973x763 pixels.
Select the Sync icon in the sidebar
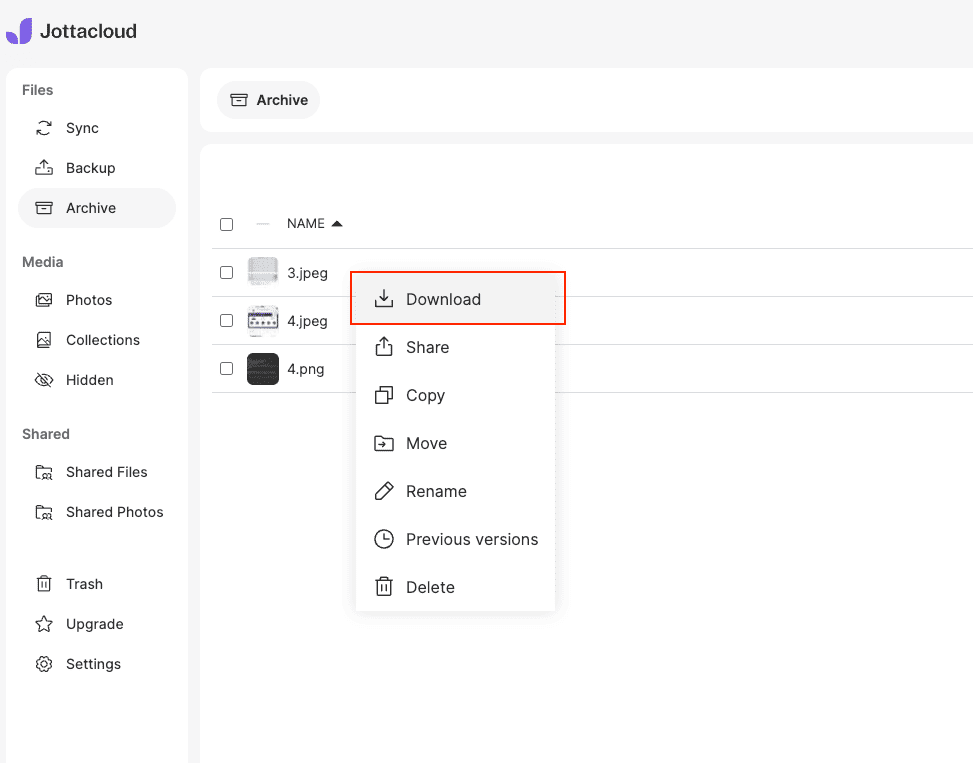pos(42,128)
